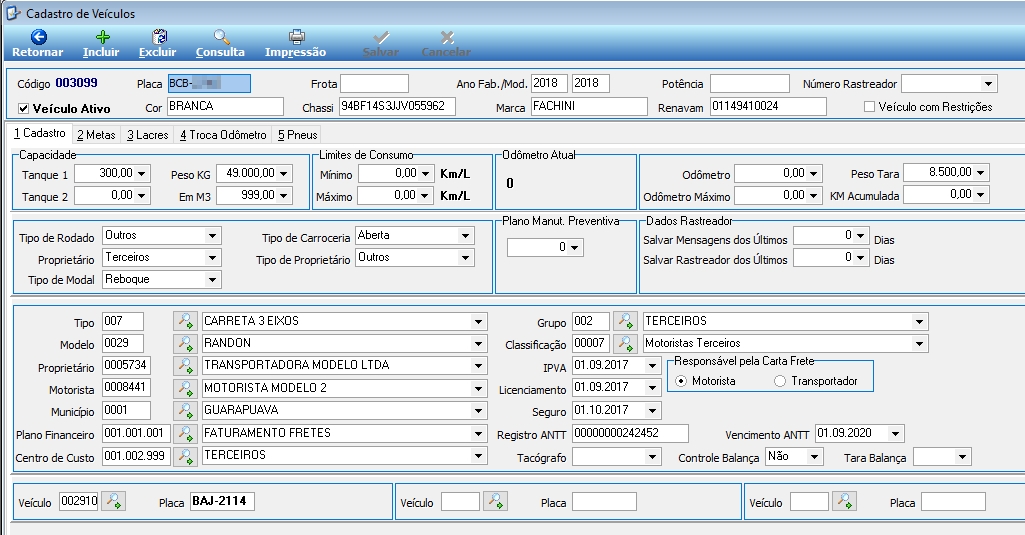Enable Veículo com Restrições checkbox
The width and height of the screenshot is (1025, 535).
pyautogui.click(x=869, y=107)
